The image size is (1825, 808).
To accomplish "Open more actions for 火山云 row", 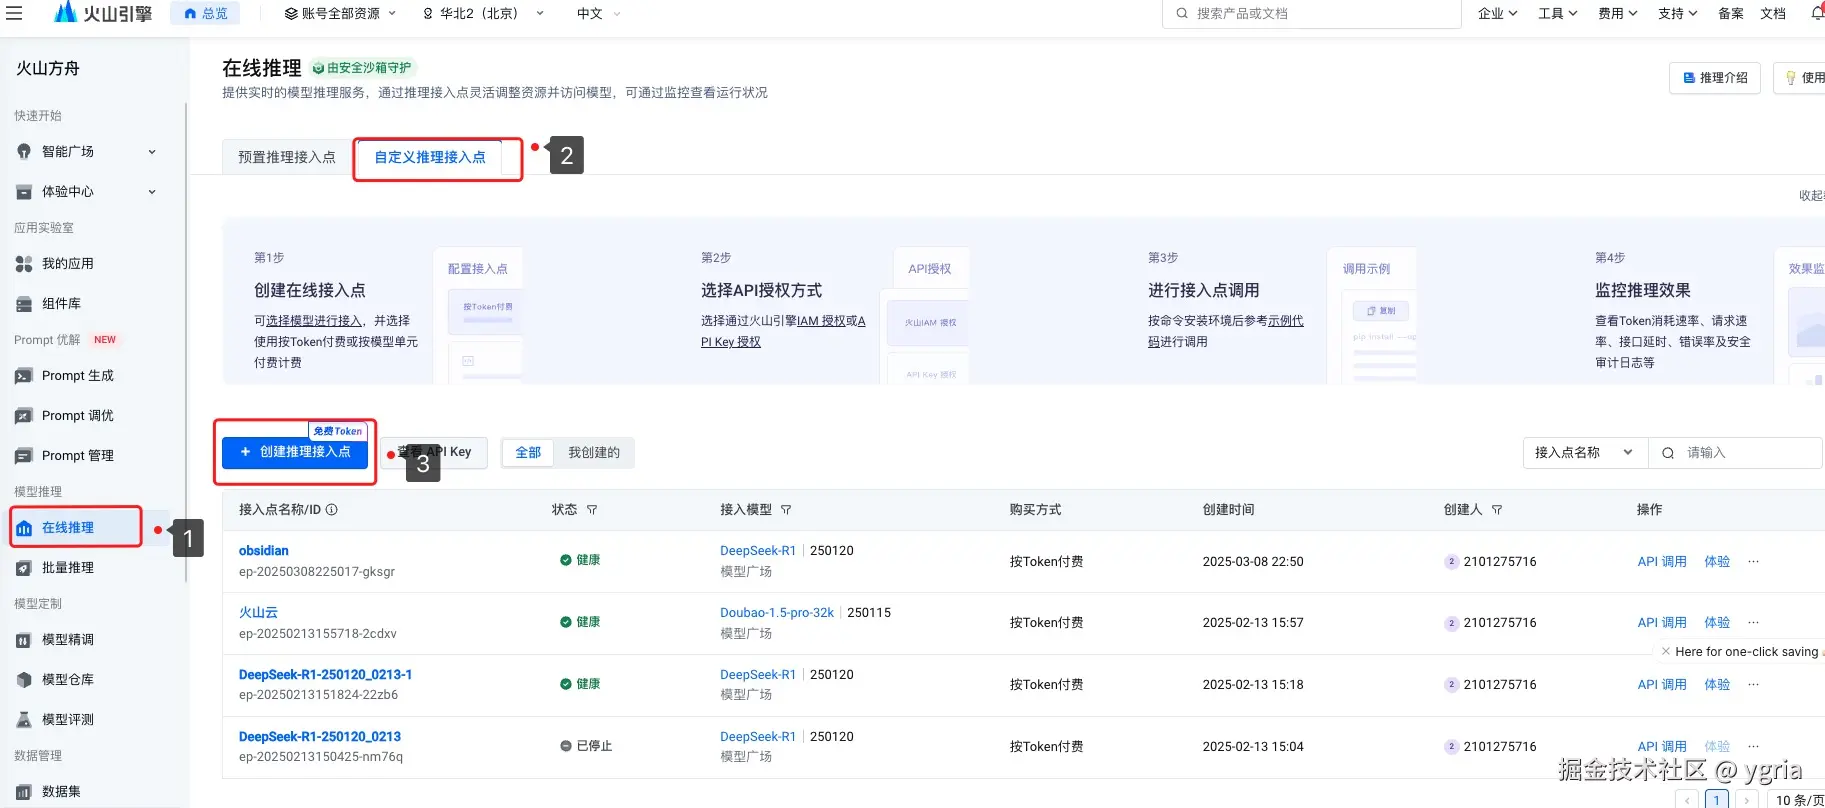I will point(1753,623).
